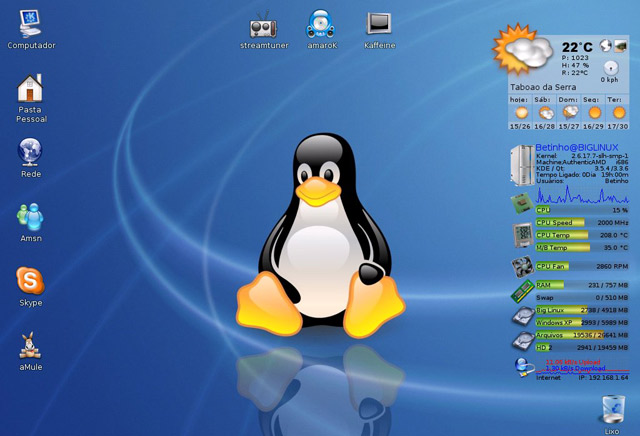This screenshot has width=640, height=436.
Task: Click the RAM memory stick icon
Action: pyautogui.click(x=522, y=291)
